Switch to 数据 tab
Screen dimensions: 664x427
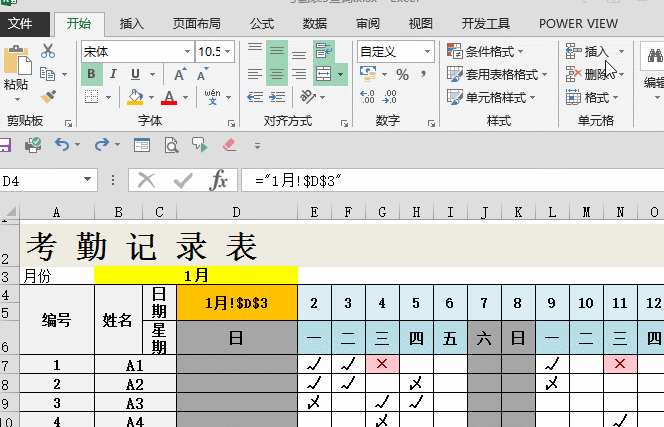pyautogui.click(x=315, y=24)
